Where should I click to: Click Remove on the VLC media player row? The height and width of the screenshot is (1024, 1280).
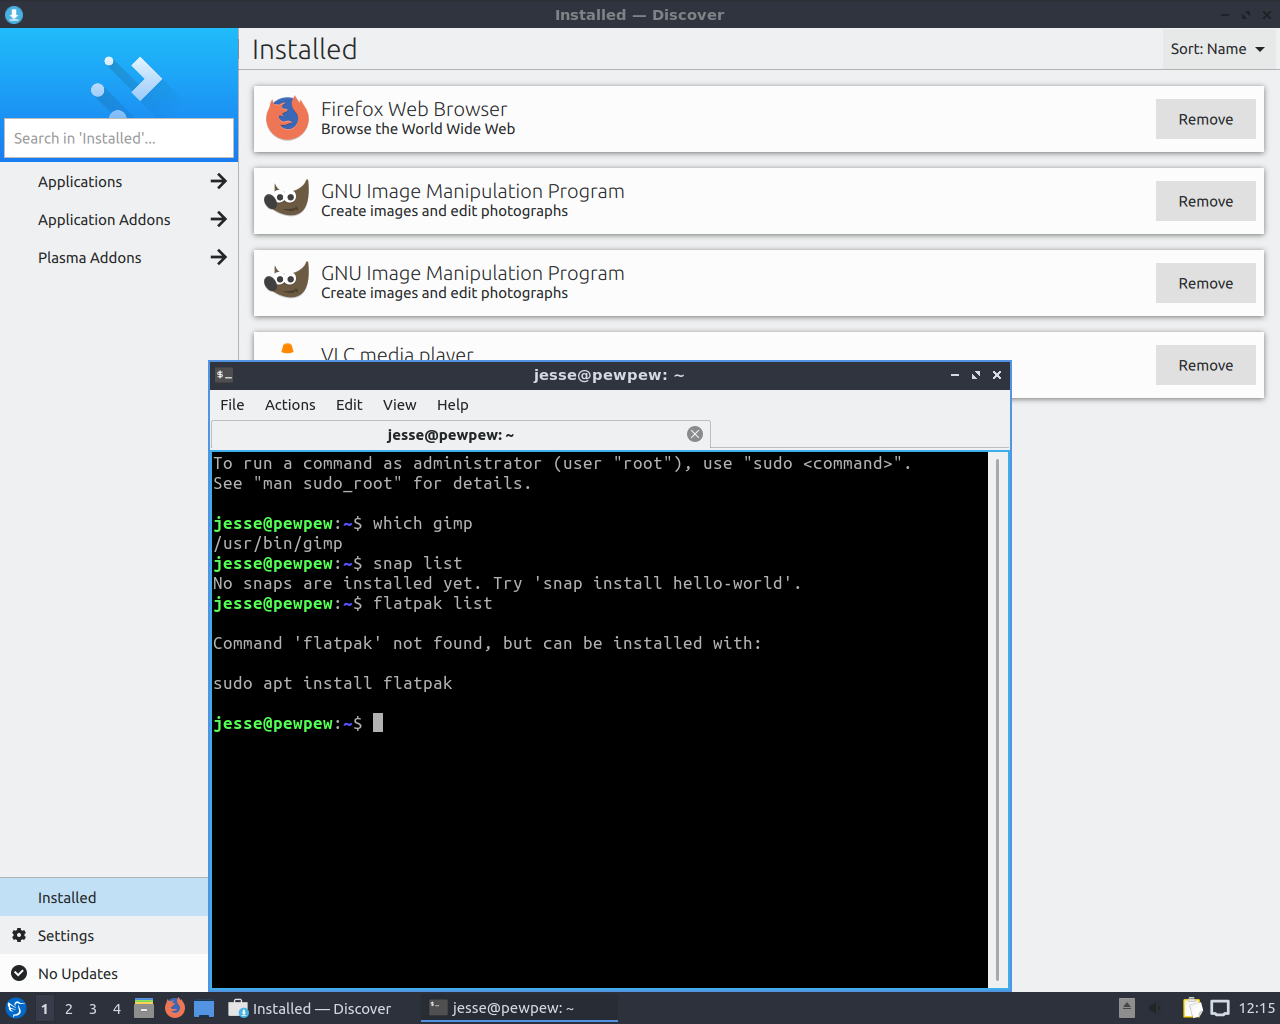[1205, 365]
